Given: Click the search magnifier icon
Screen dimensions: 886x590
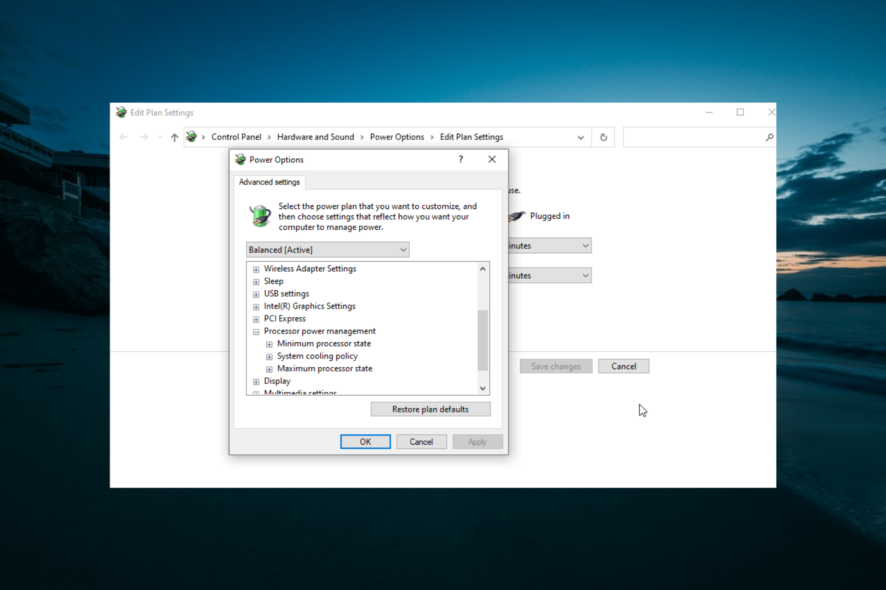Looking at the screenshot, I should (769, 137).
